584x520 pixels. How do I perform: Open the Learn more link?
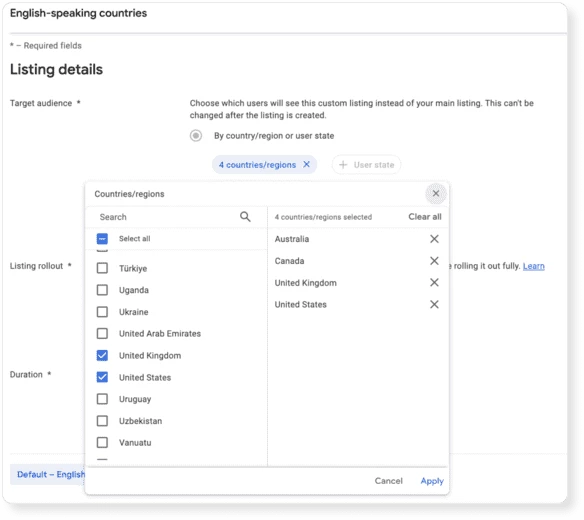(x=533, y=266)
